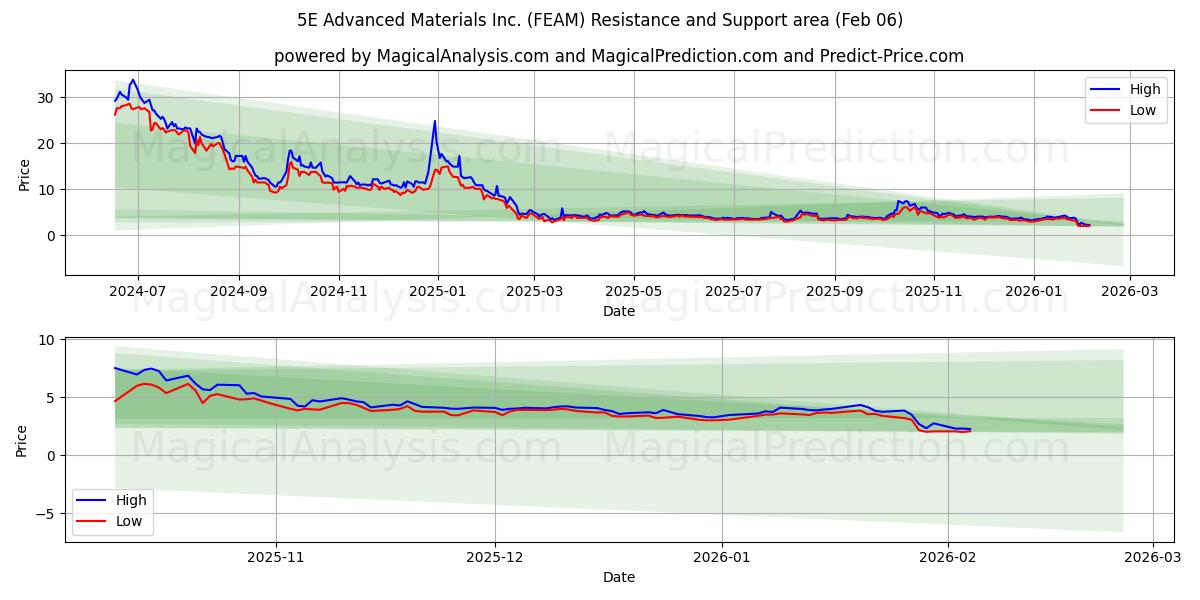Click the upper chart '2026-03' tick label
1200x600 pixels.
point(1130,291)
